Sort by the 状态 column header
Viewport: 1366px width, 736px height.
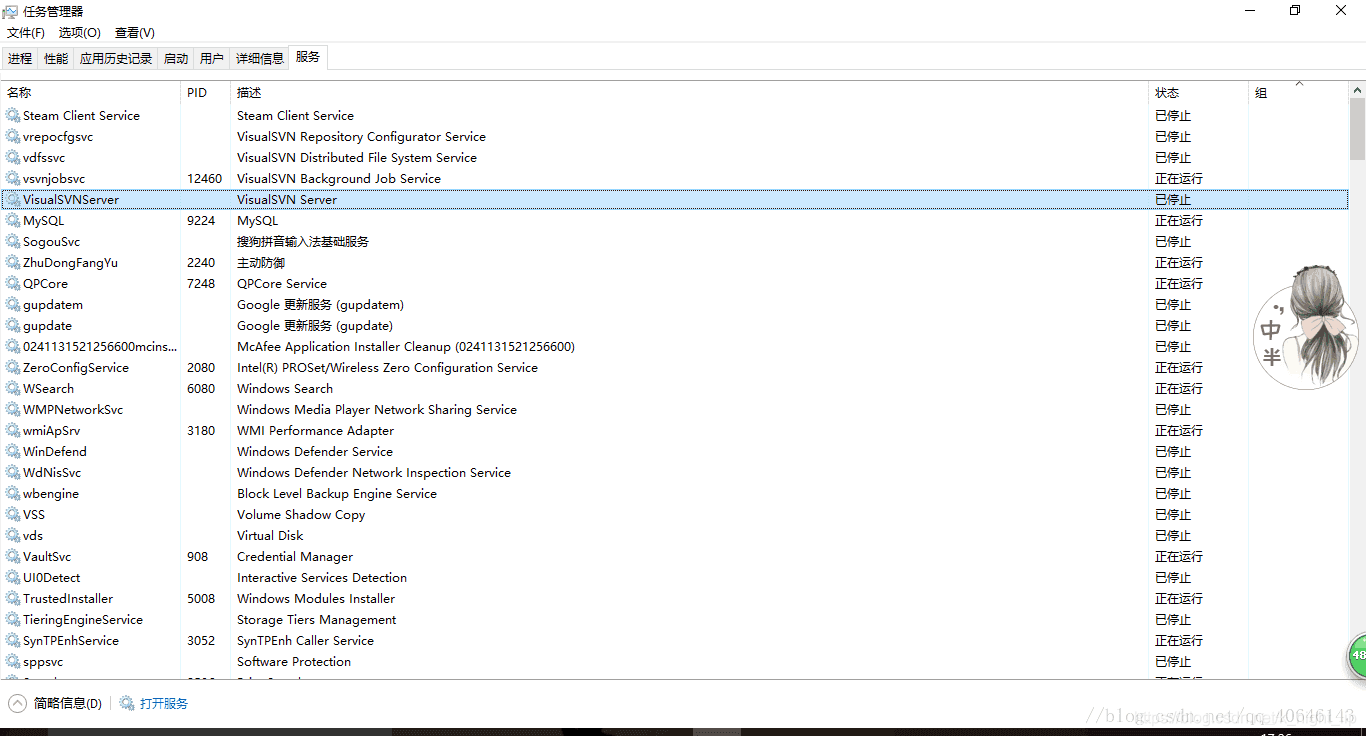tap(1199, 93)
